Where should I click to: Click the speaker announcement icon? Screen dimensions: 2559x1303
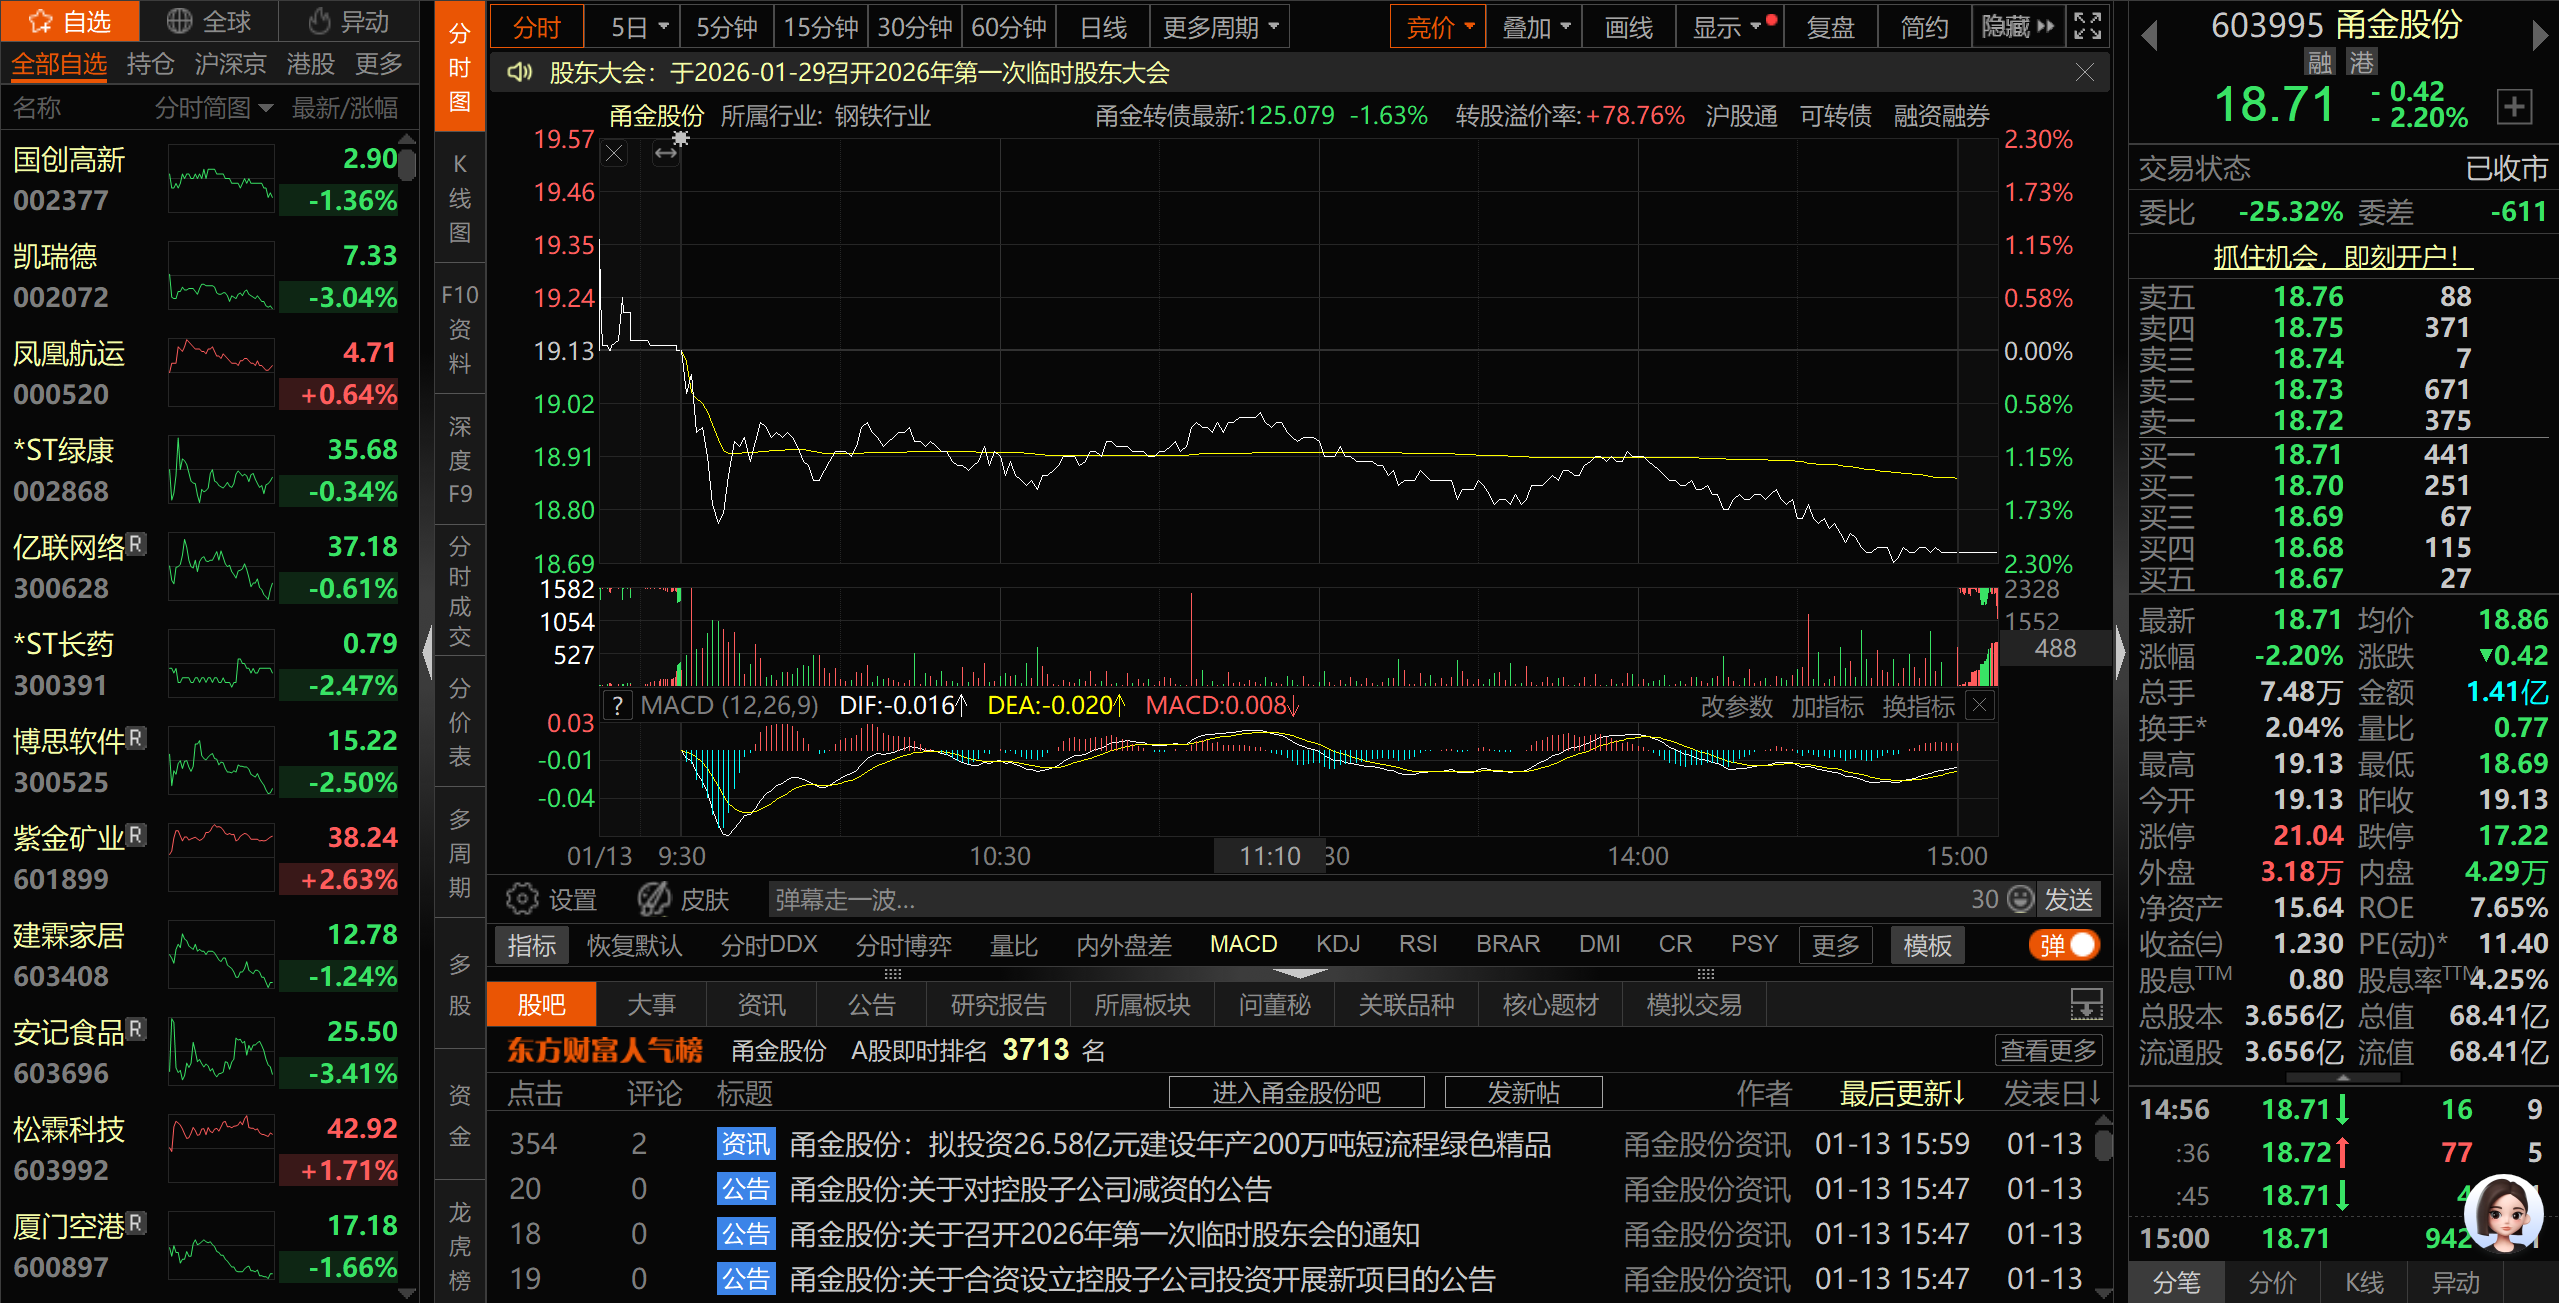tap(519, 73)
